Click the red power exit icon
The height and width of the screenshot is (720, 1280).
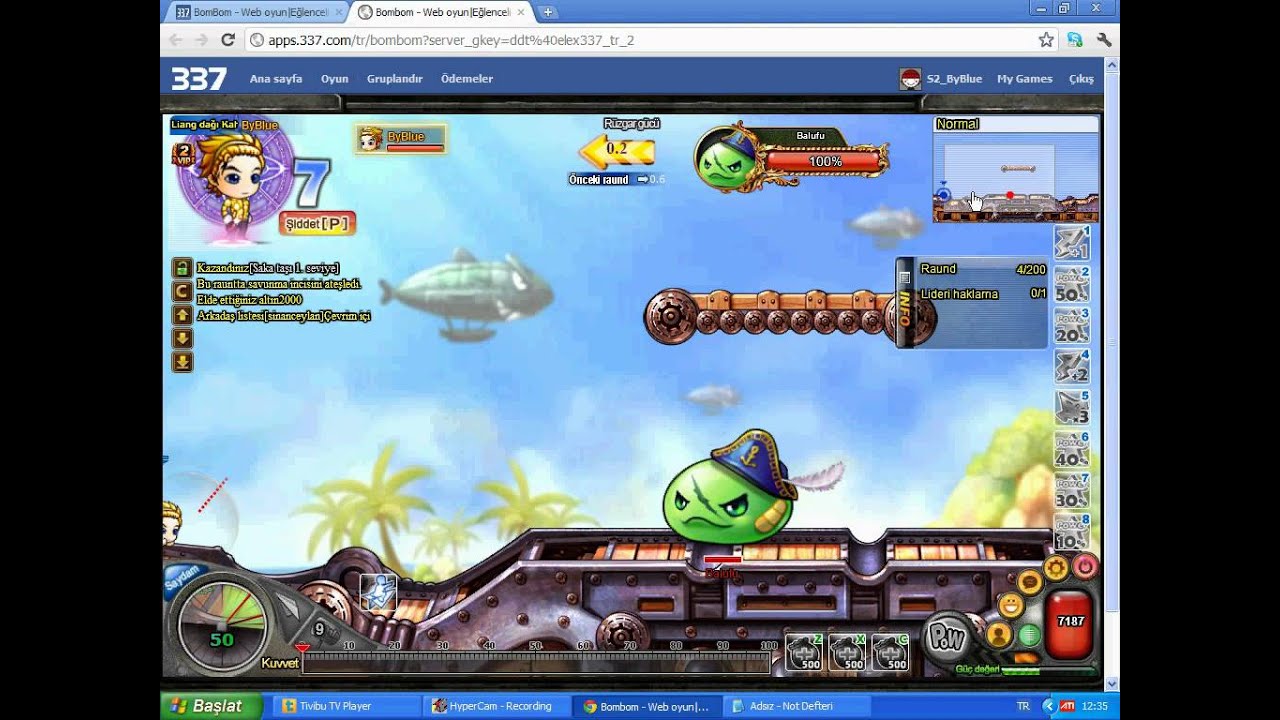pos(1085,567)
